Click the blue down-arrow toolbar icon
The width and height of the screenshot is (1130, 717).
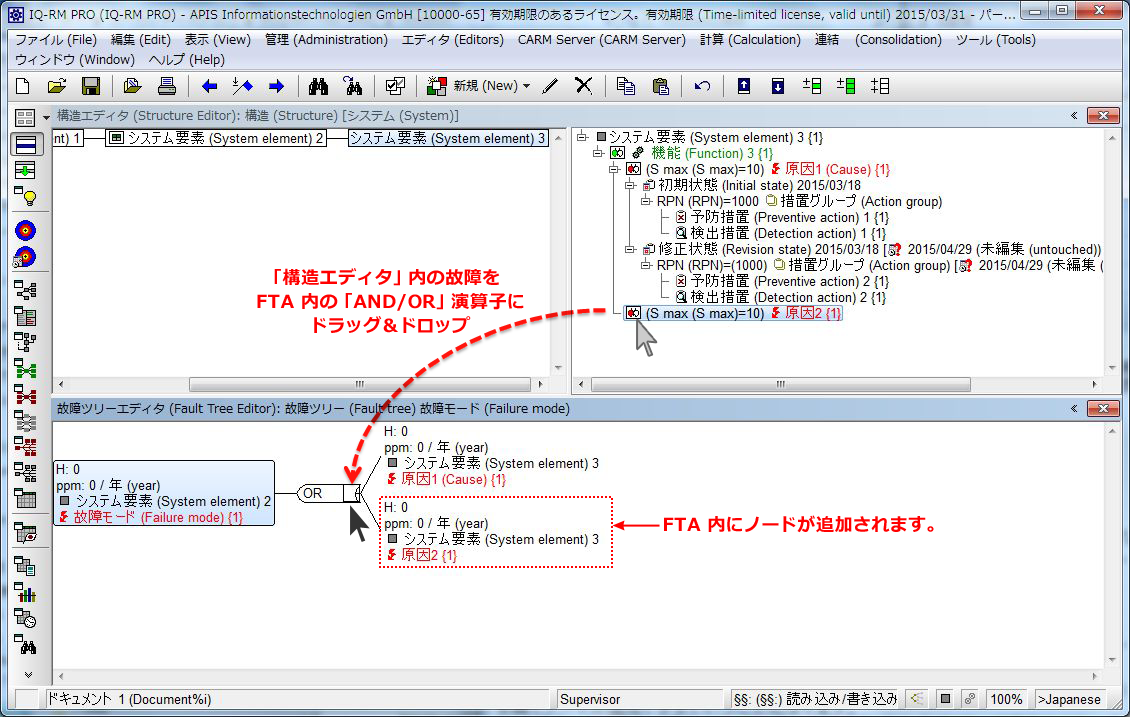pos(778,86)
